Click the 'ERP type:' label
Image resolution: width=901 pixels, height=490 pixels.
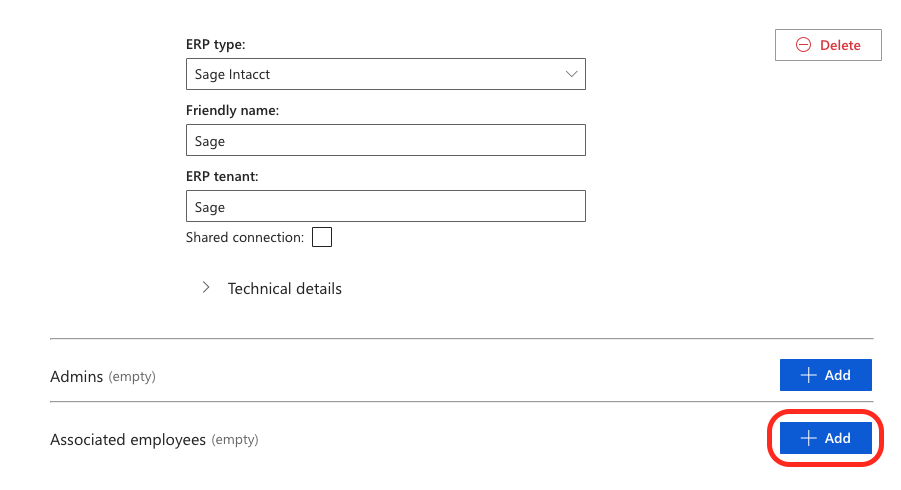click(x=215, y=45)
